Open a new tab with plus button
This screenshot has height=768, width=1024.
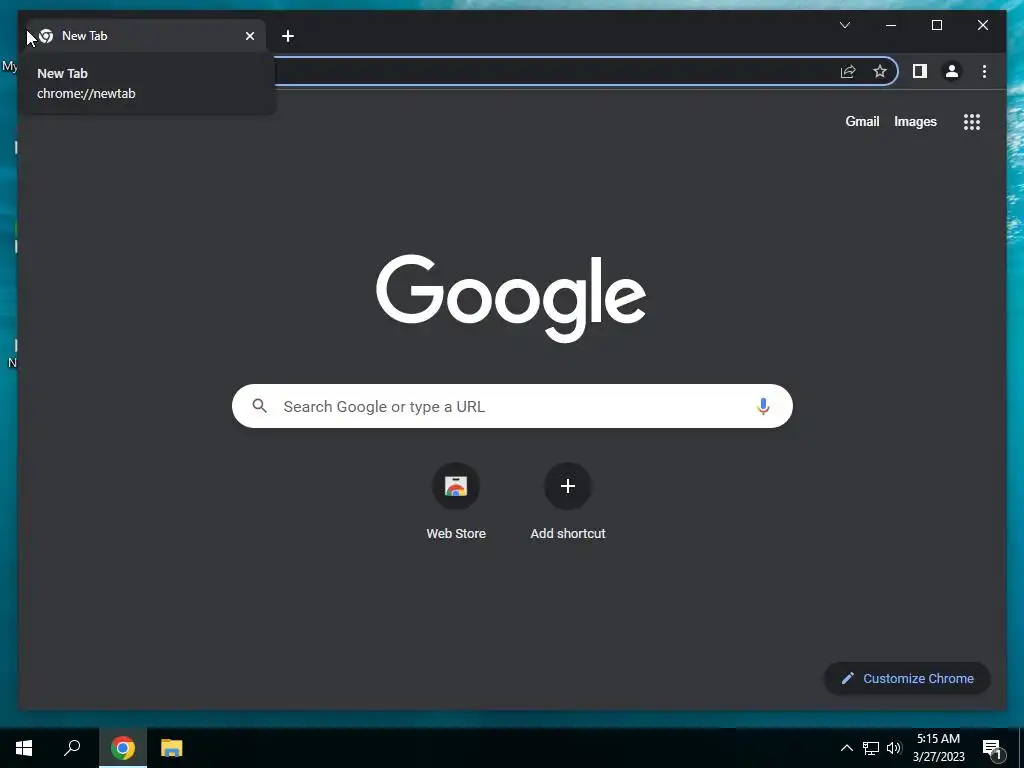[x=288, y=36]
